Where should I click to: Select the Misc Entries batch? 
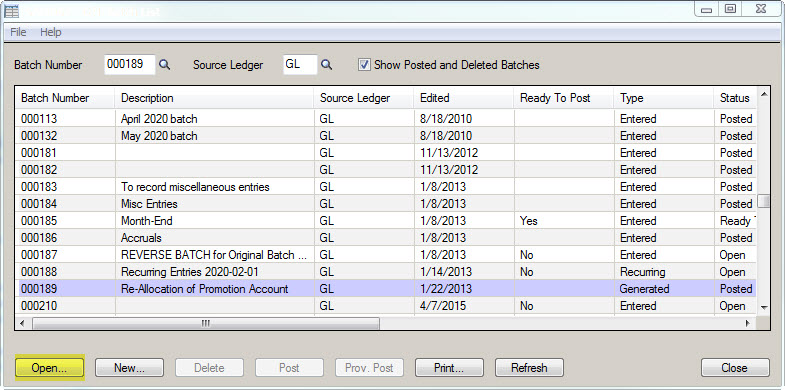(x=386, y=204)
